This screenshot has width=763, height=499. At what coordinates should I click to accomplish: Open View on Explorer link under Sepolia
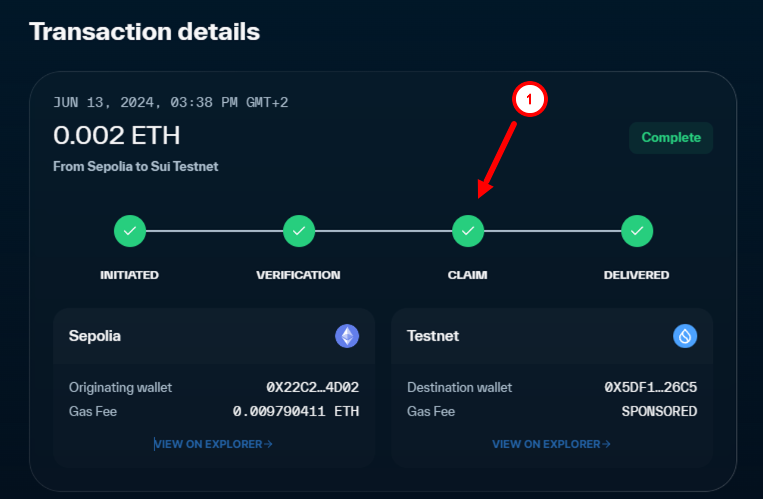click(x=214, y=444)
